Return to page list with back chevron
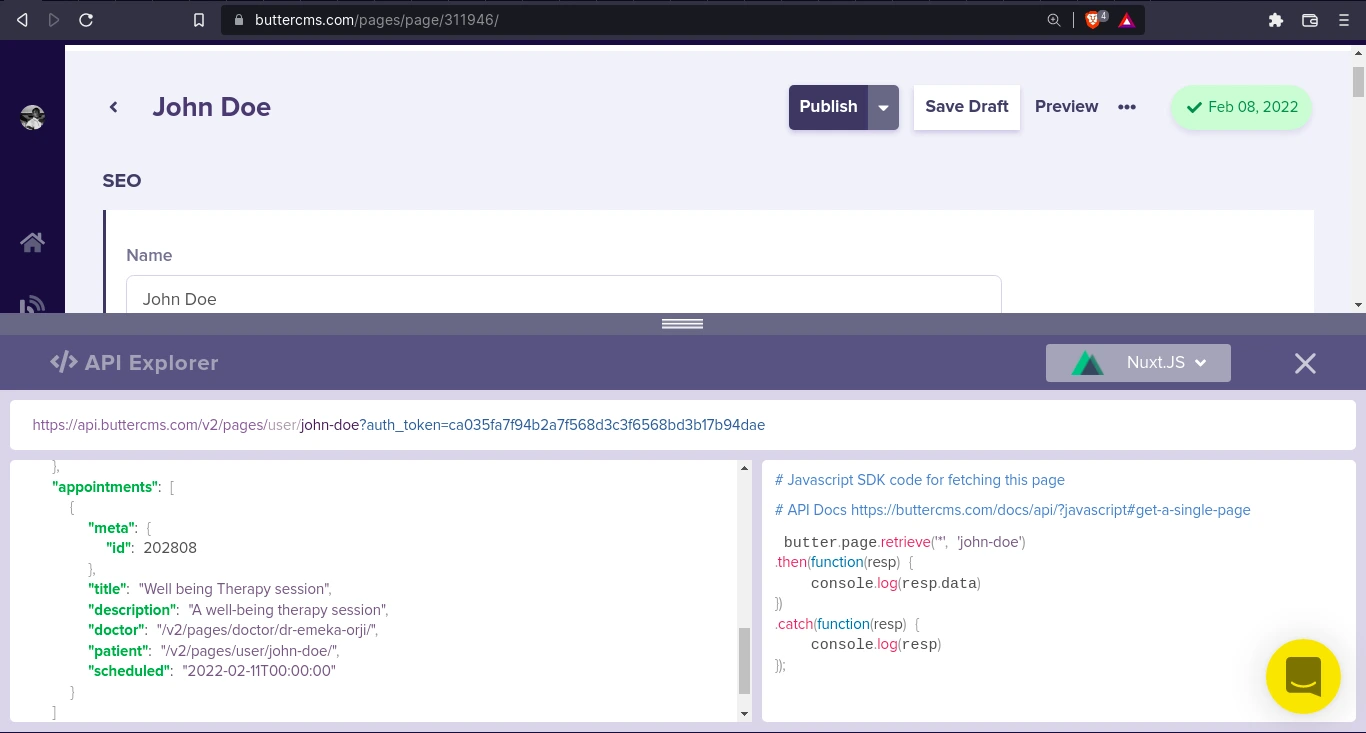1366x733 pixels. pyautogui.click(x=114, y=107)
